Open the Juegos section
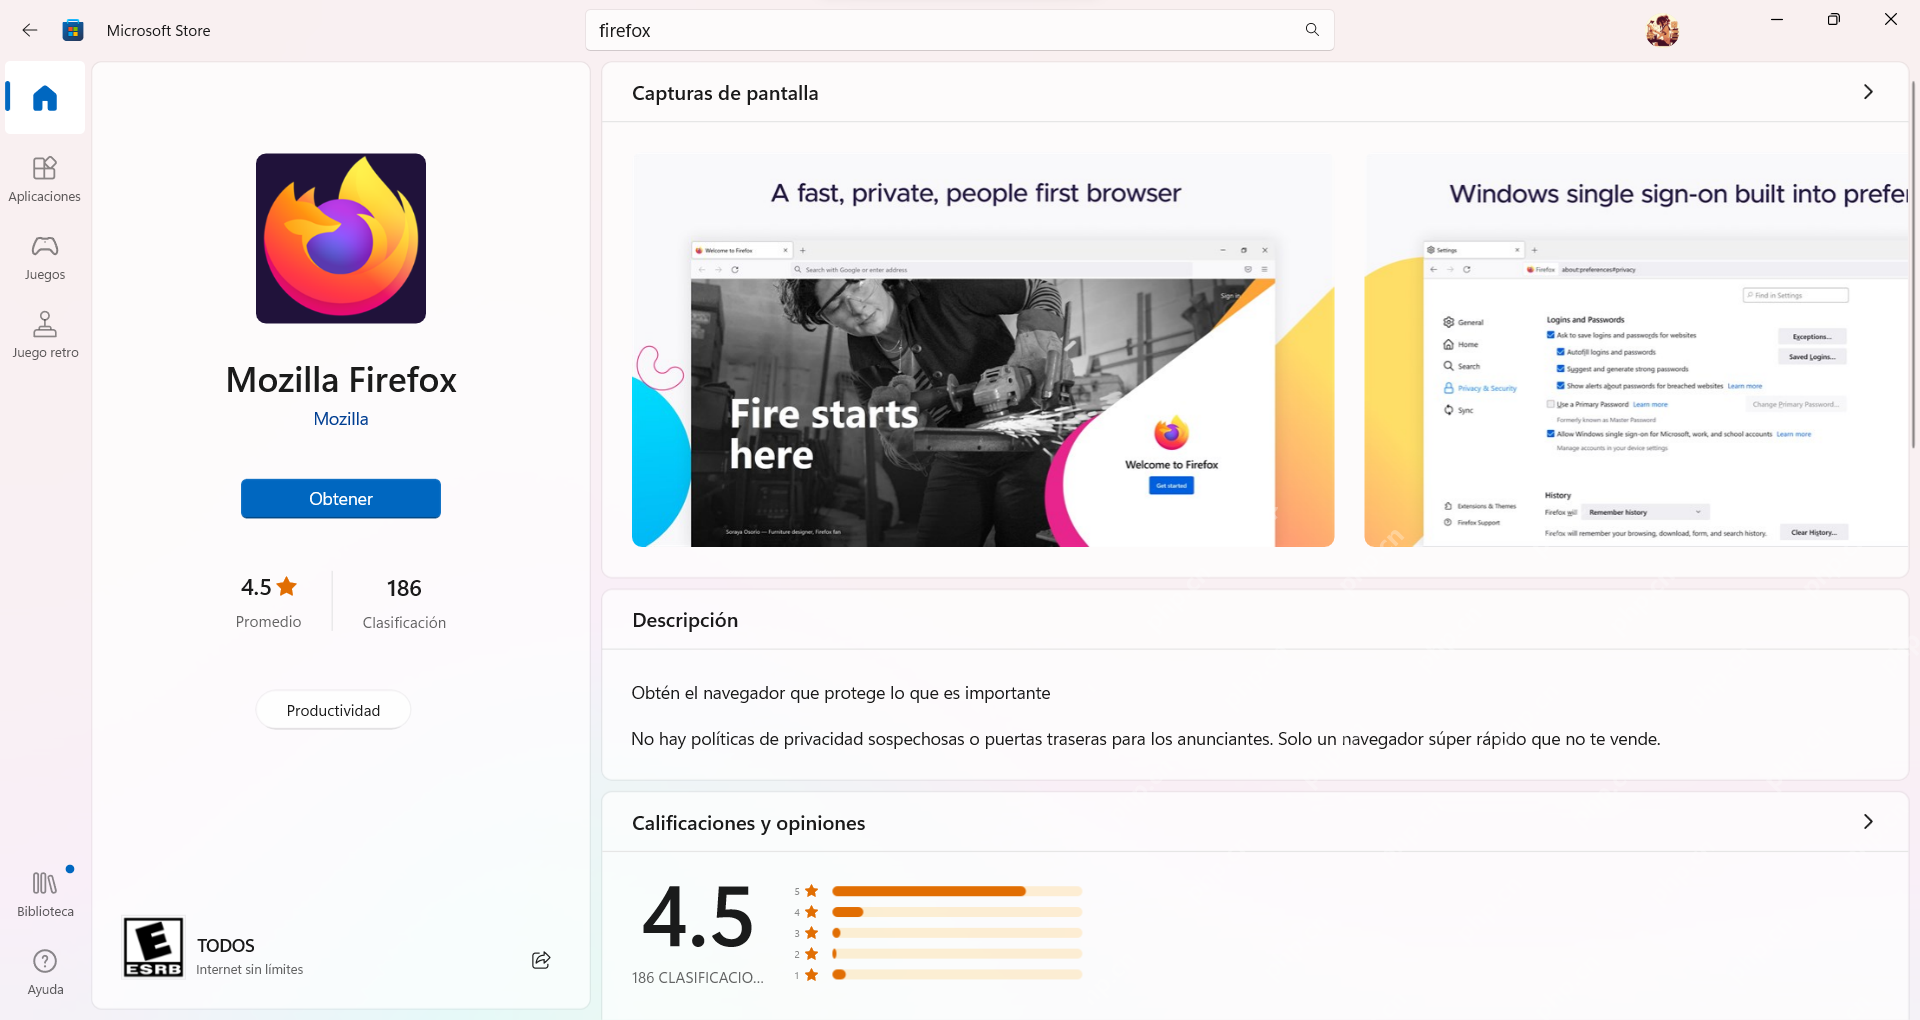The height and width of the screenshot is (1020, 1920). click(x=45, y=257)
